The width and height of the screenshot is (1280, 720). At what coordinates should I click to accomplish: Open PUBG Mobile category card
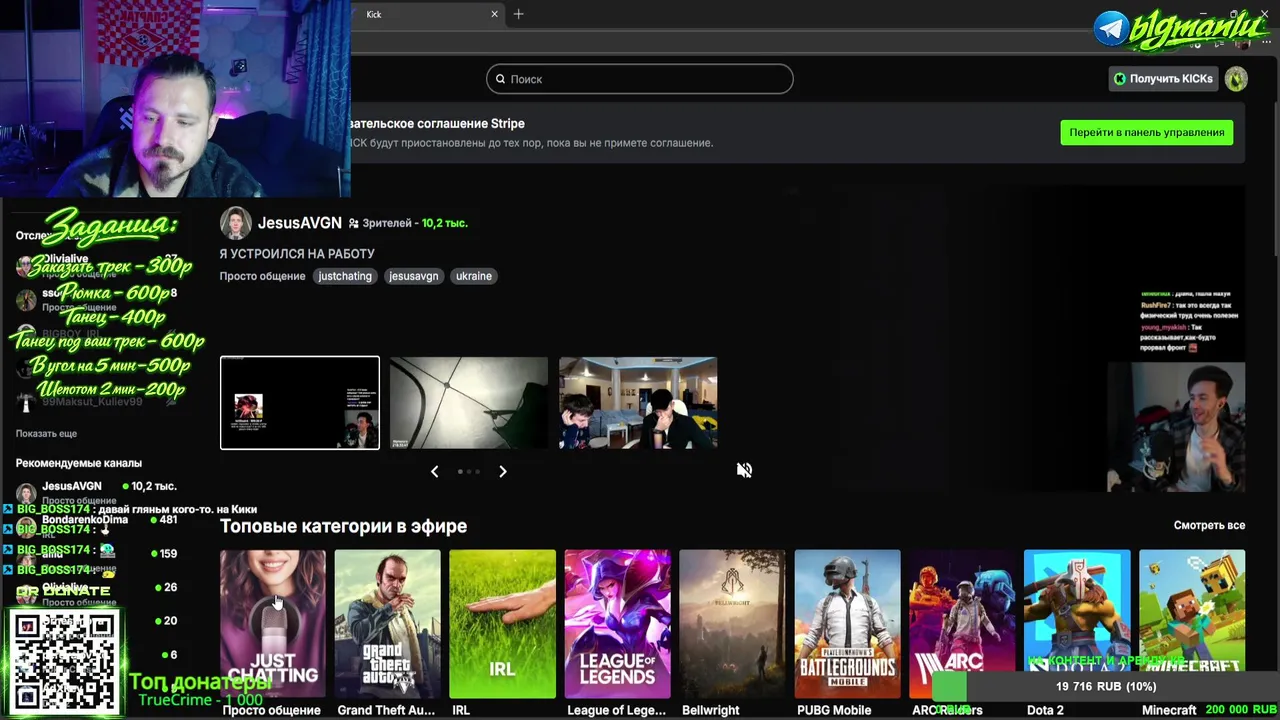pos(847,624)
